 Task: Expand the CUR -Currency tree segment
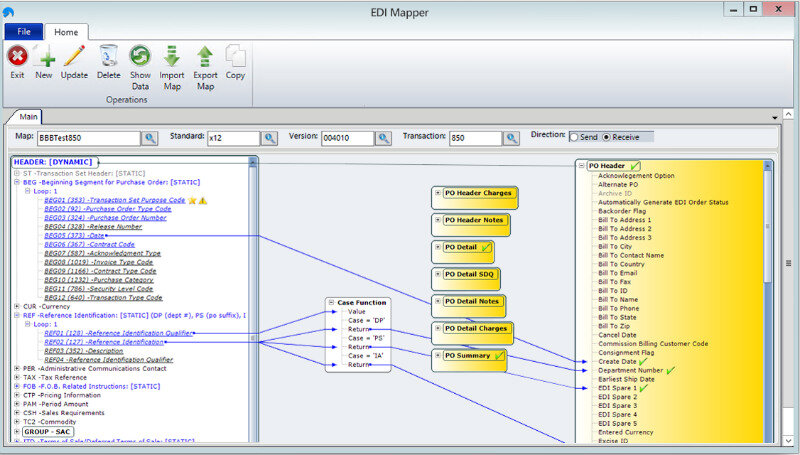(17, 307)
